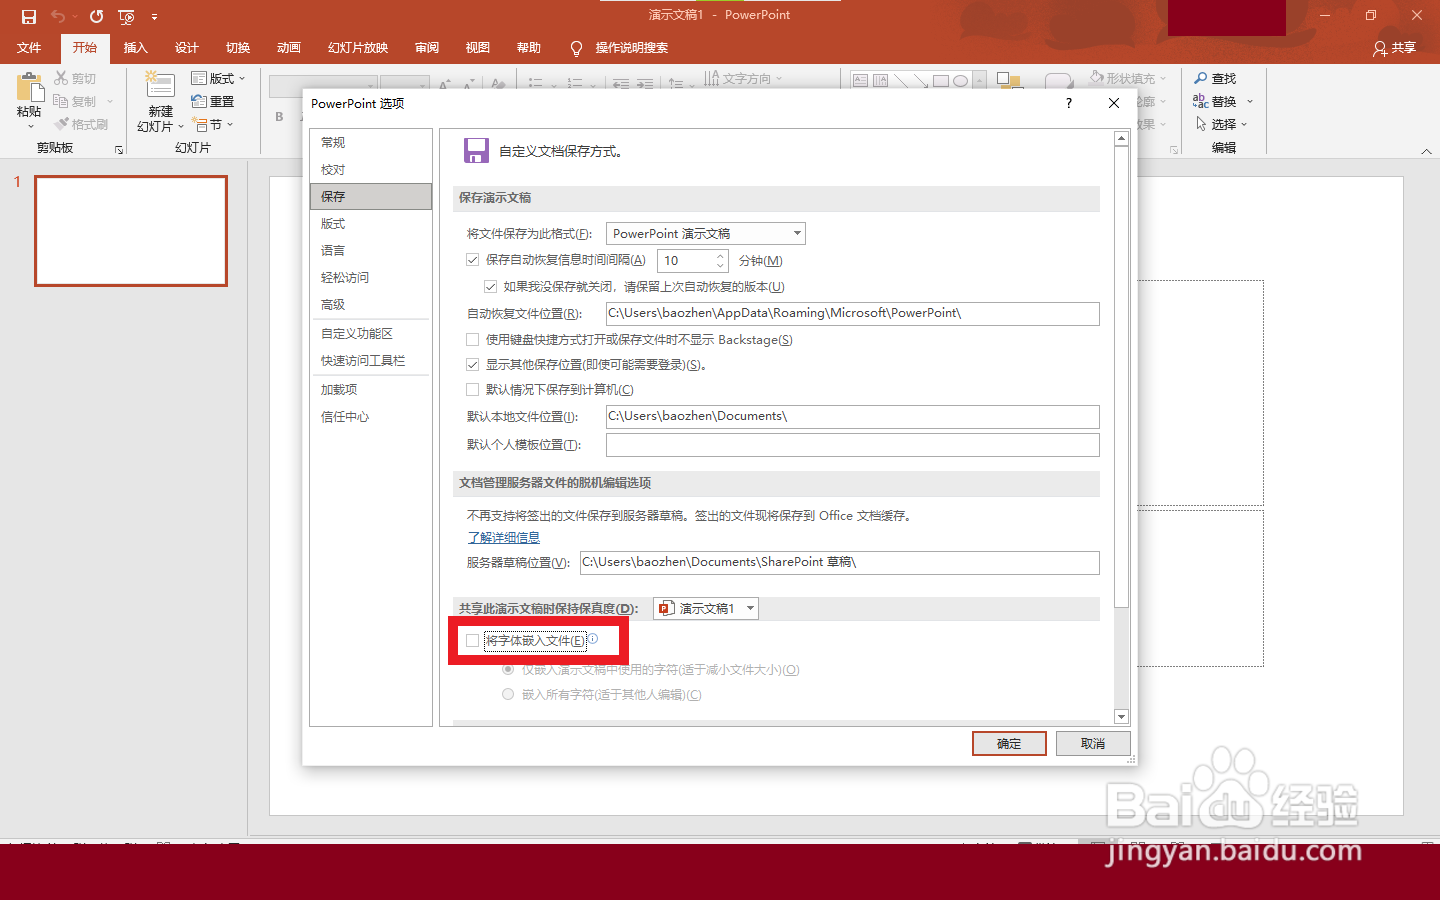The width and height of the screenshot is (1440, 900).
Task: Click the Share (共享) person icon
Action: (x=1380, y=48)
